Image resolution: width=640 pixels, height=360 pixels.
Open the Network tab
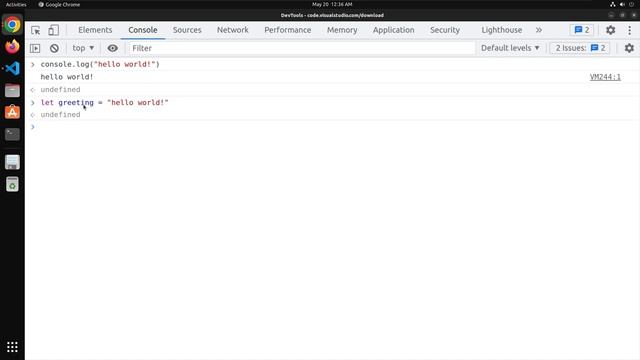click(233, 30)
